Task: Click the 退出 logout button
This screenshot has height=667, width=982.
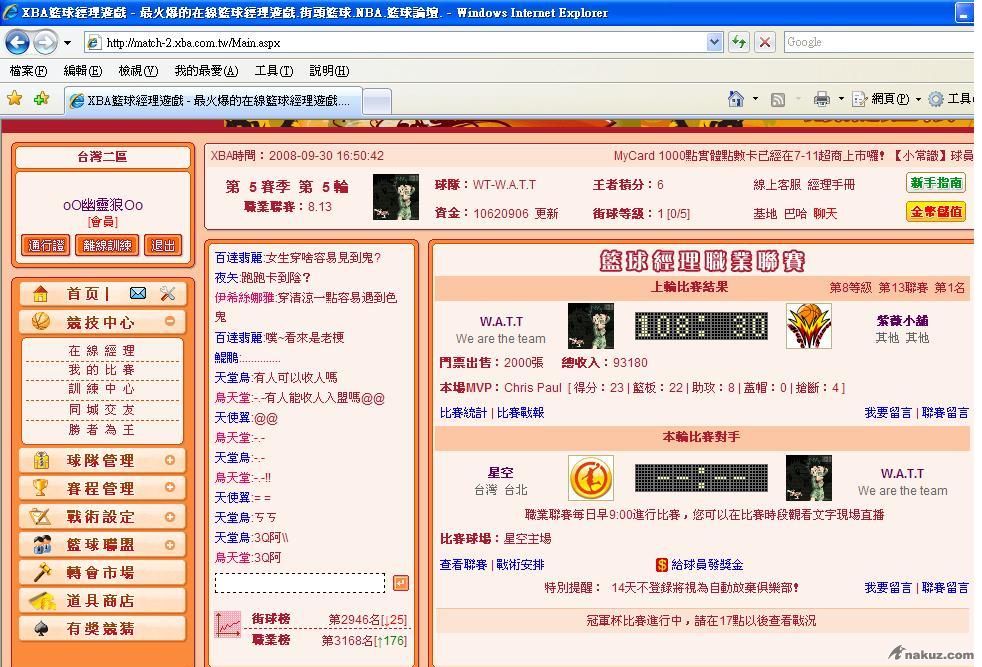Action: click(x=162, y=245)
